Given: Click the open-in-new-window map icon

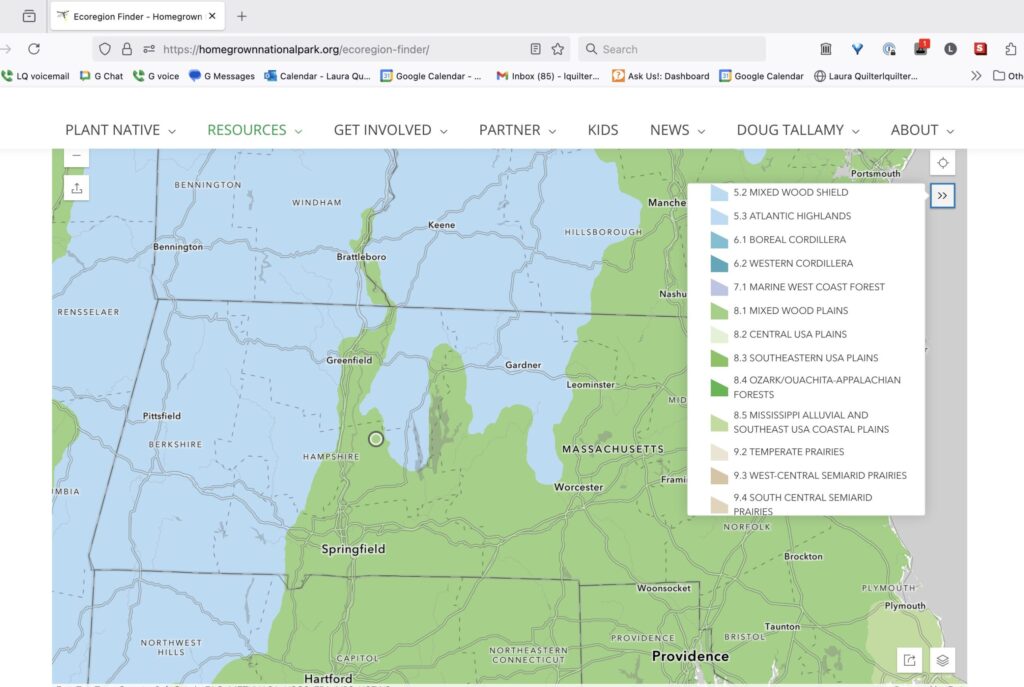Looking at the screenshot, I should click(x=909, y=660).
